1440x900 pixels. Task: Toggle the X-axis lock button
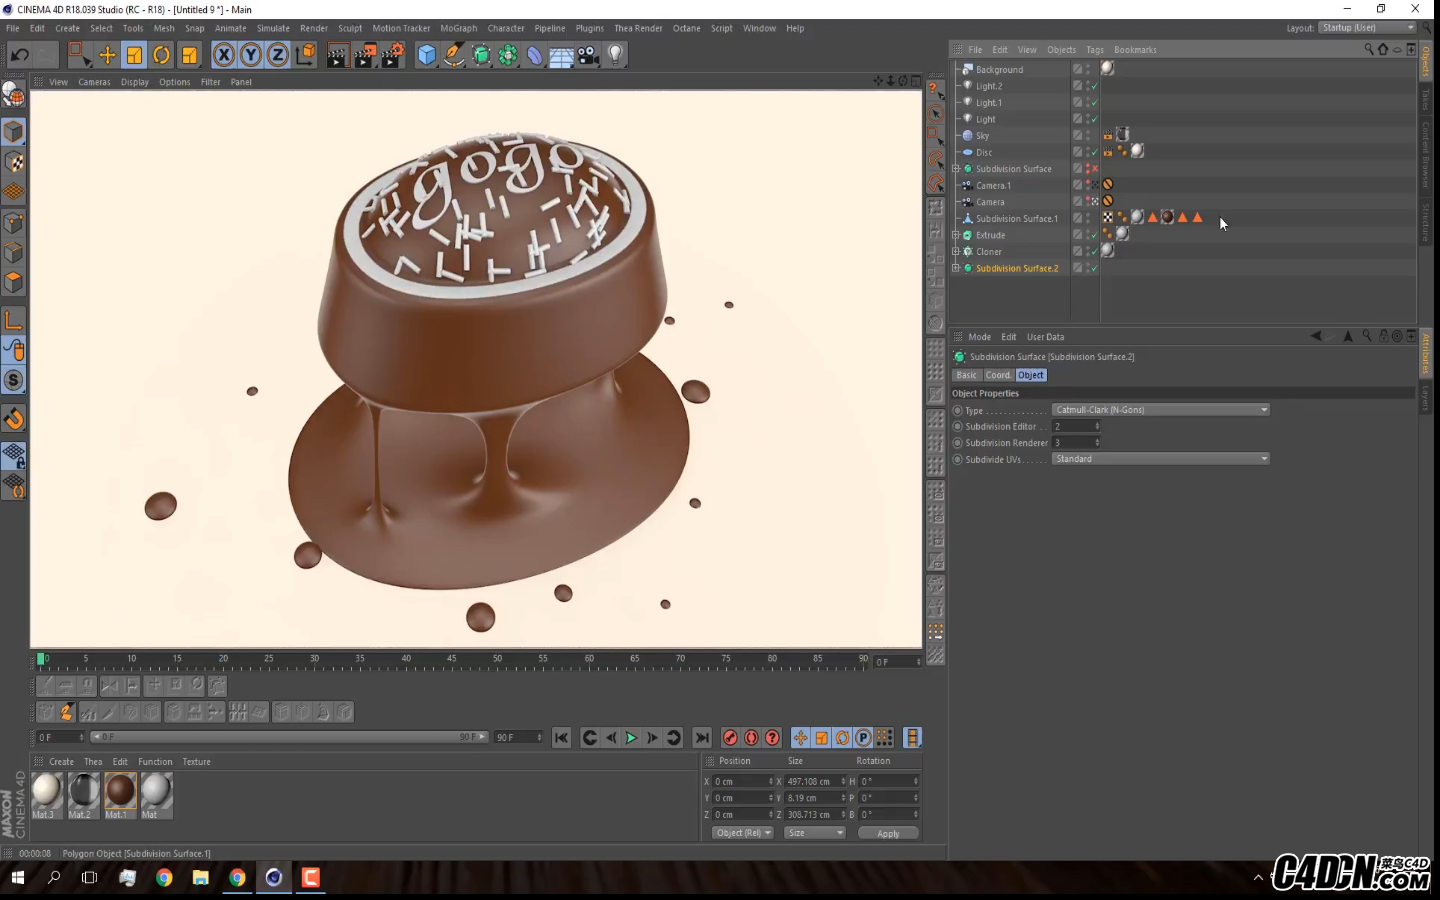[x=224, y=55]
